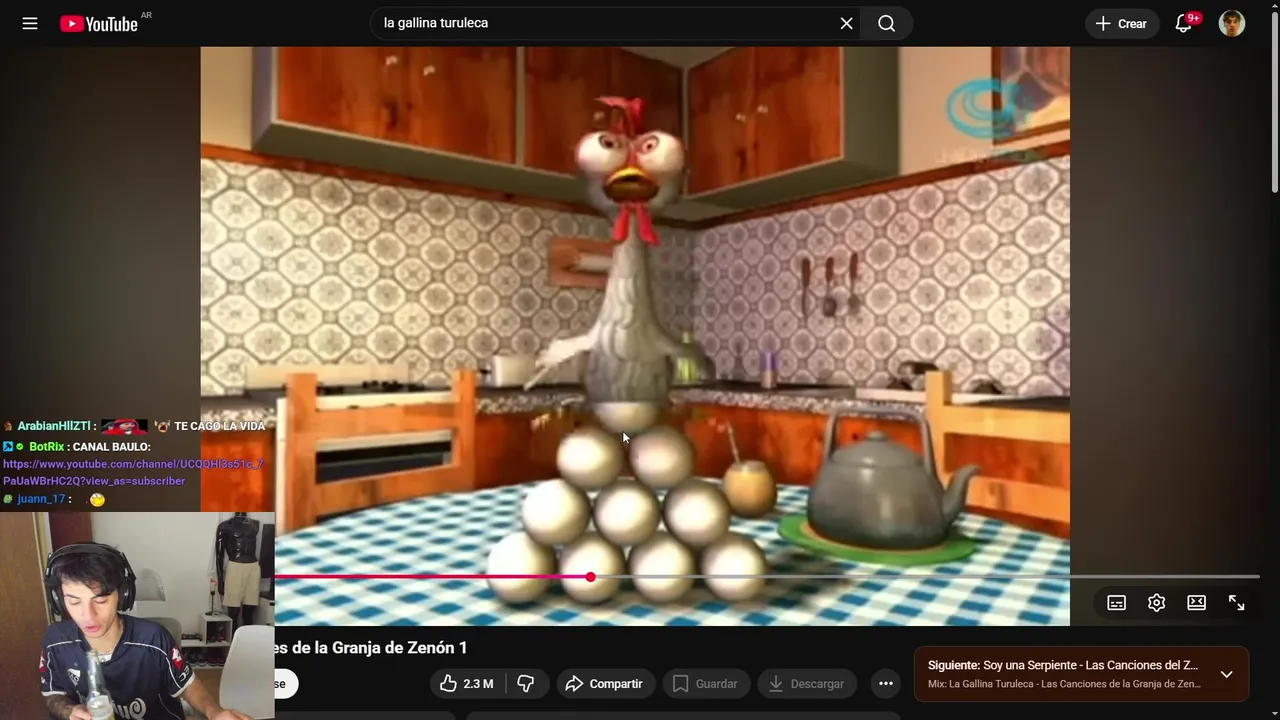Seek using the red progress bar
Viewport: 1280px width, 720px height.
(767, 577)
